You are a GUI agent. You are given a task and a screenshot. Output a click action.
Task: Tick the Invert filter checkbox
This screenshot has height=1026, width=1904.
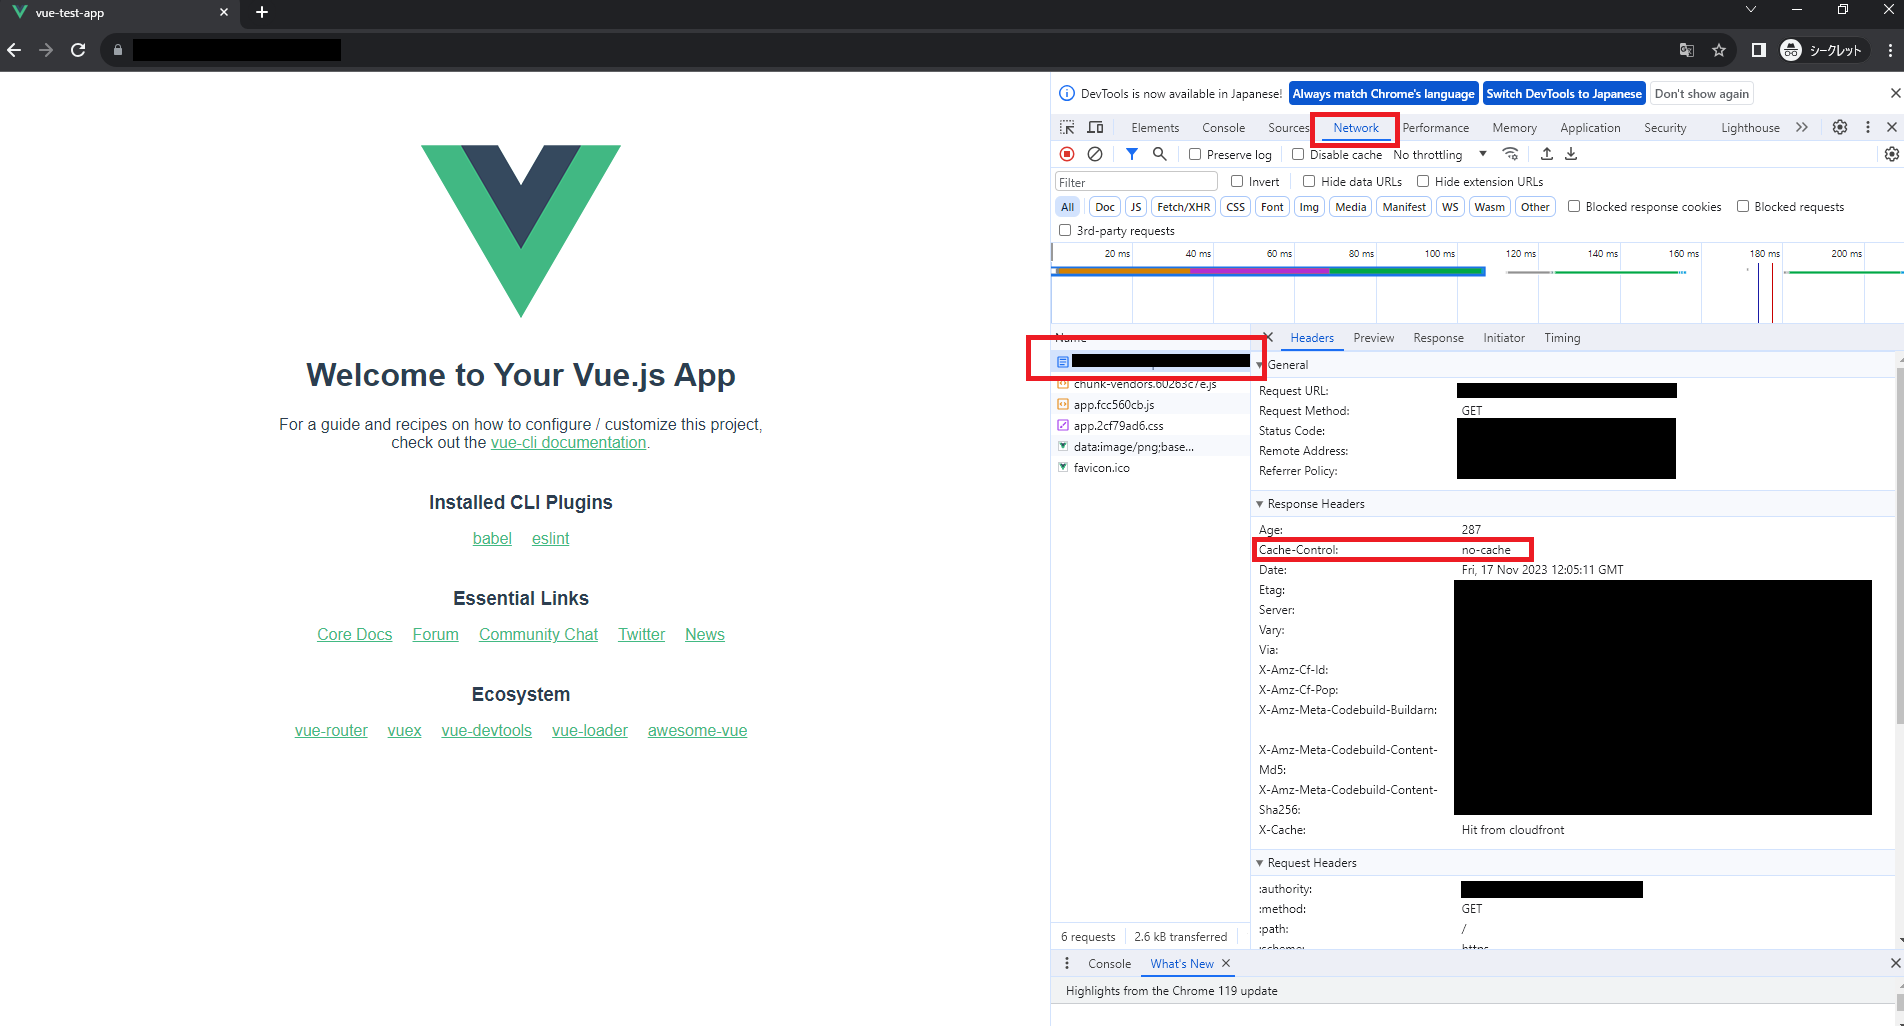1237,181
